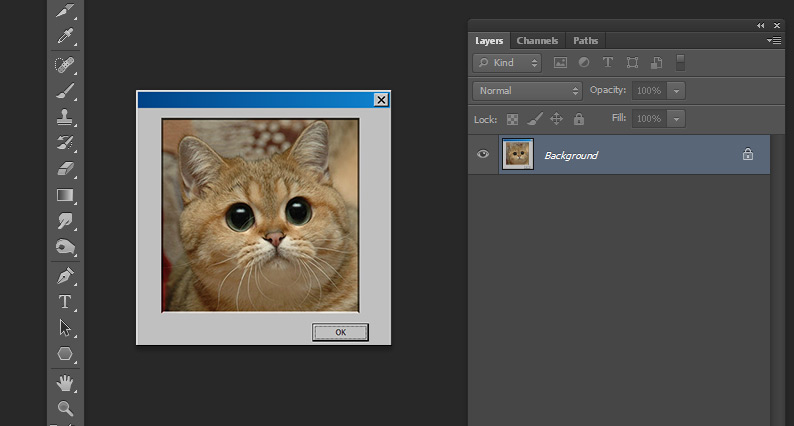Screen dimensions: 794x426
Task: Switch to the Layers tab
Action: (489, 41)
